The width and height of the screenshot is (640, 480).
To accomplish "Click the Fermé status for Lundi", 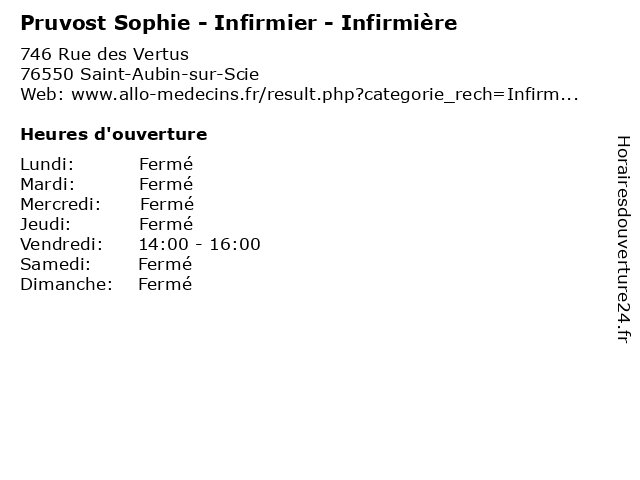I will click(x=166, y=164).
